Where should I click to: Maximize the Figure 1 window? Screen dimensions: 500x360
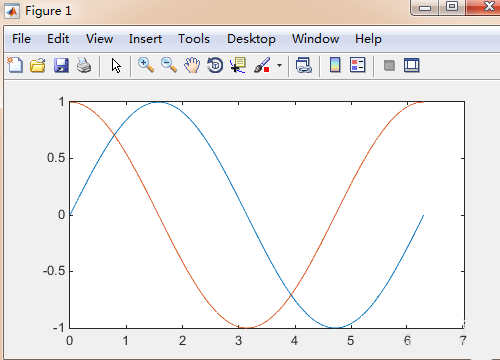(x=452, y=7)
